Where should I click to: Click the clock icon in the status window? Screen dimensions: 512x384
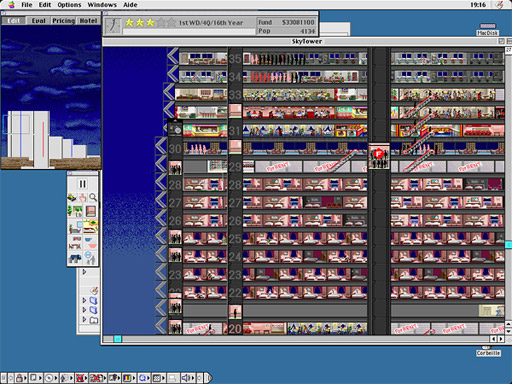click(x=113, y=26)
